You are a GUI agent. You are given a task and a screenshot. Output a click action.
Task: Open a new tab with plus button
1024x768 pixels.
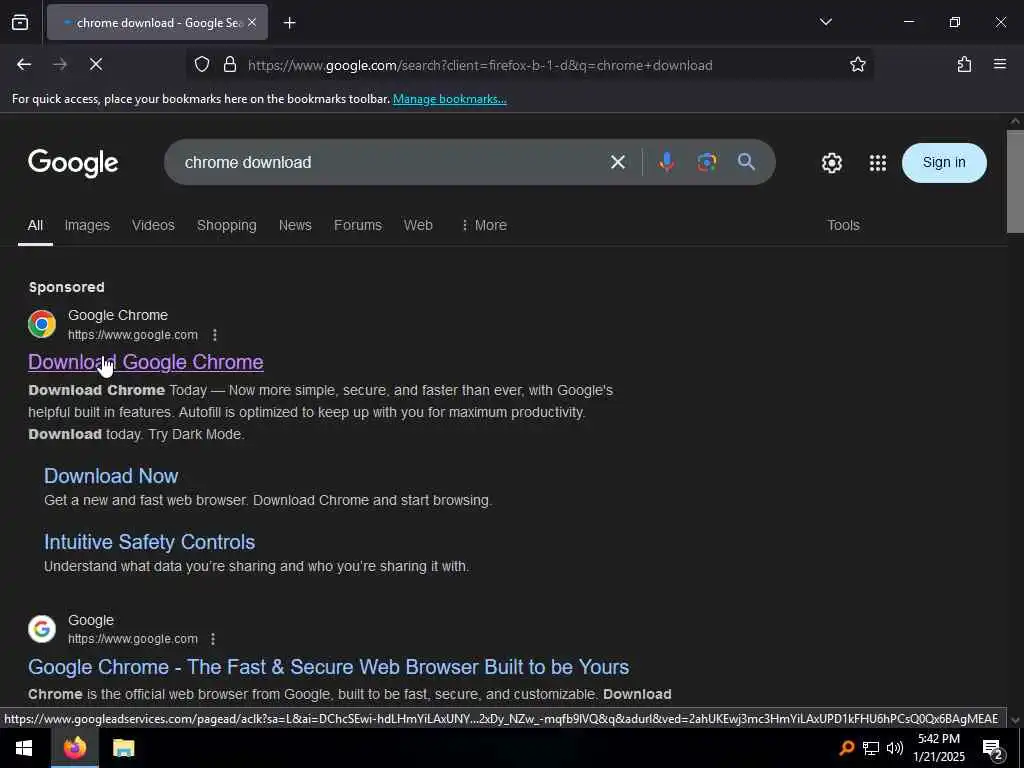tap(289, 23)
